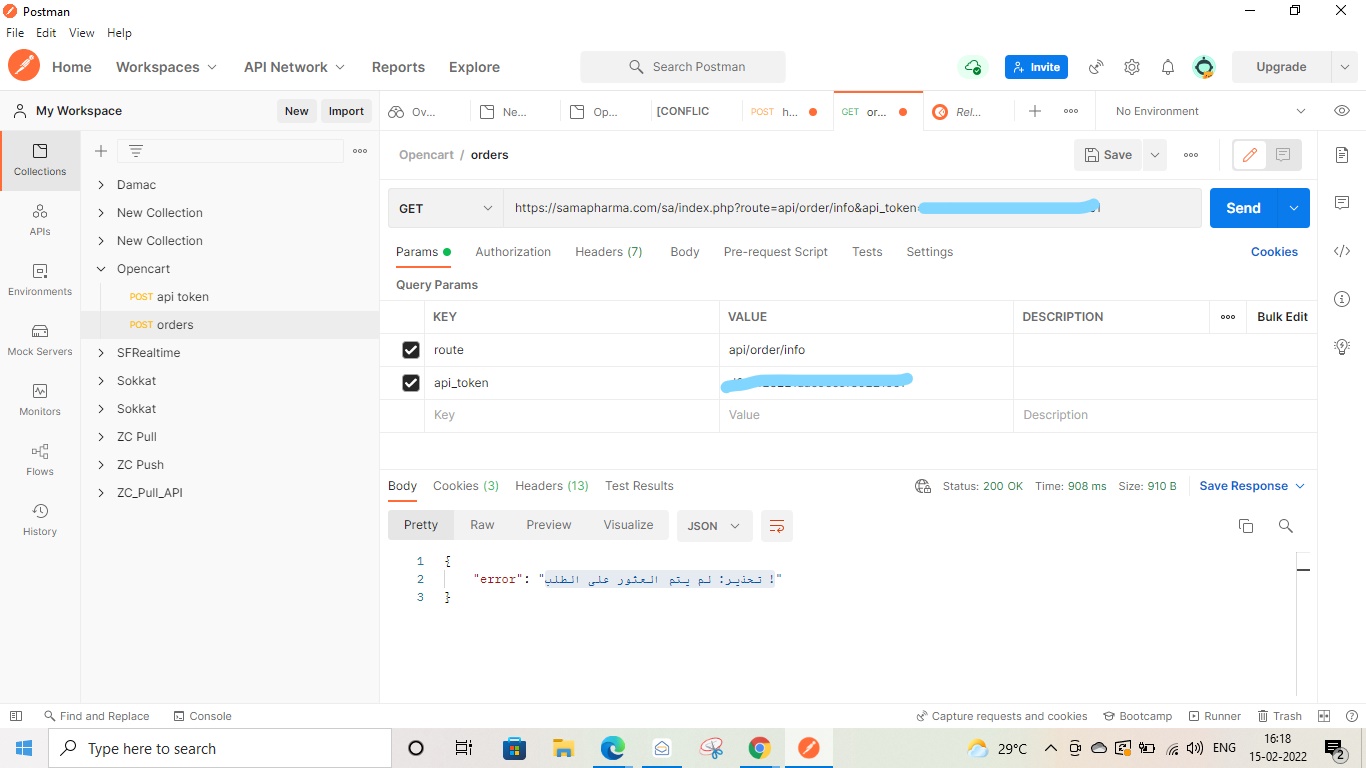Open the environment quick look eye icon
The width and height of the screenshot is (1366, 768).
1342,111
